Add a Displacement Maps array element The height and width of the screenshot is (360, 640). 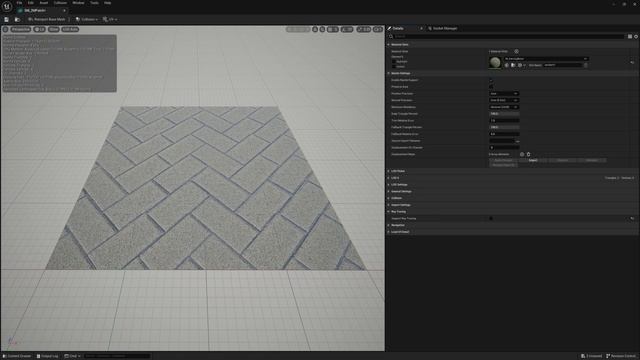pos(522,154)
